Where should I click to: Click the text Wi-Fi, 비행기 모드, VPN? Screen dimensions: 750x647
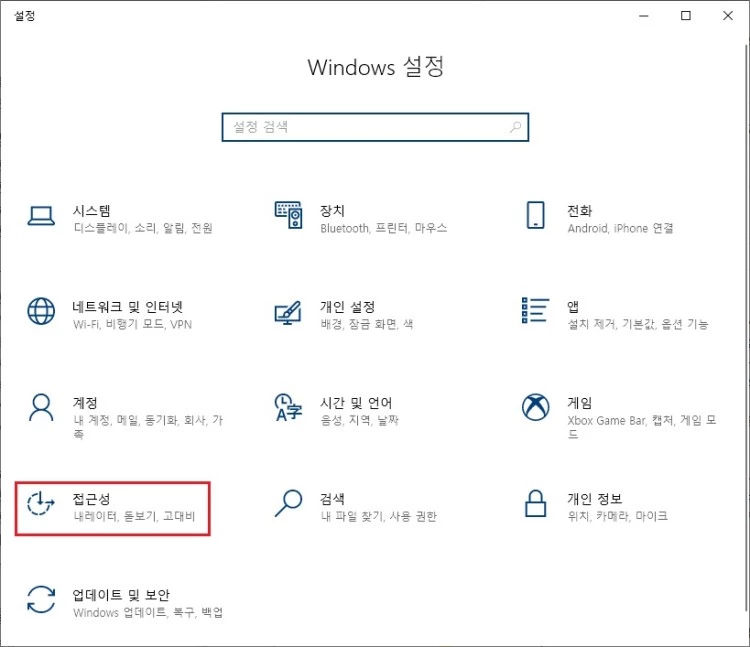132,324
